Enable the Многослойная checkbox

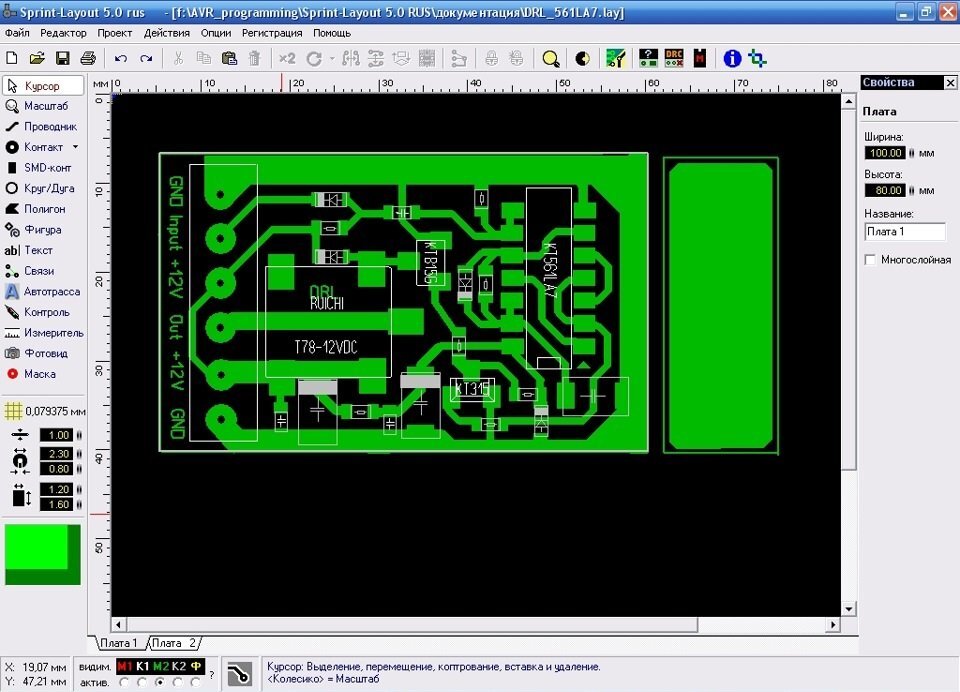click(x=870, y=260)
